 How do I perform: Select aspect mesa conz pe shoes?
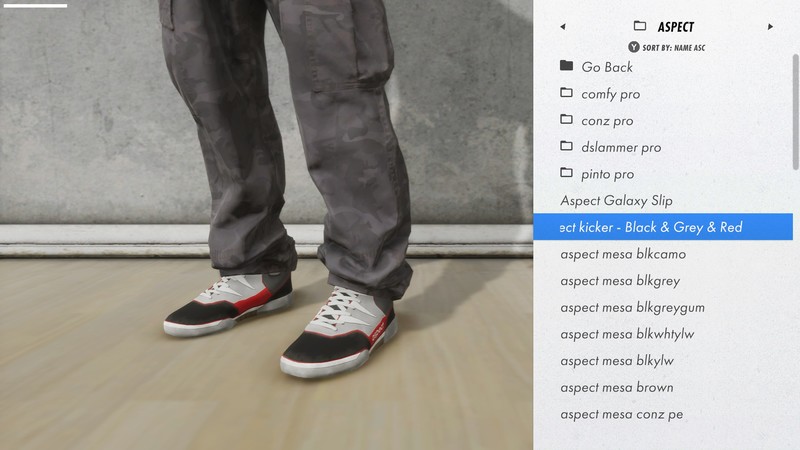pos(622,414)
